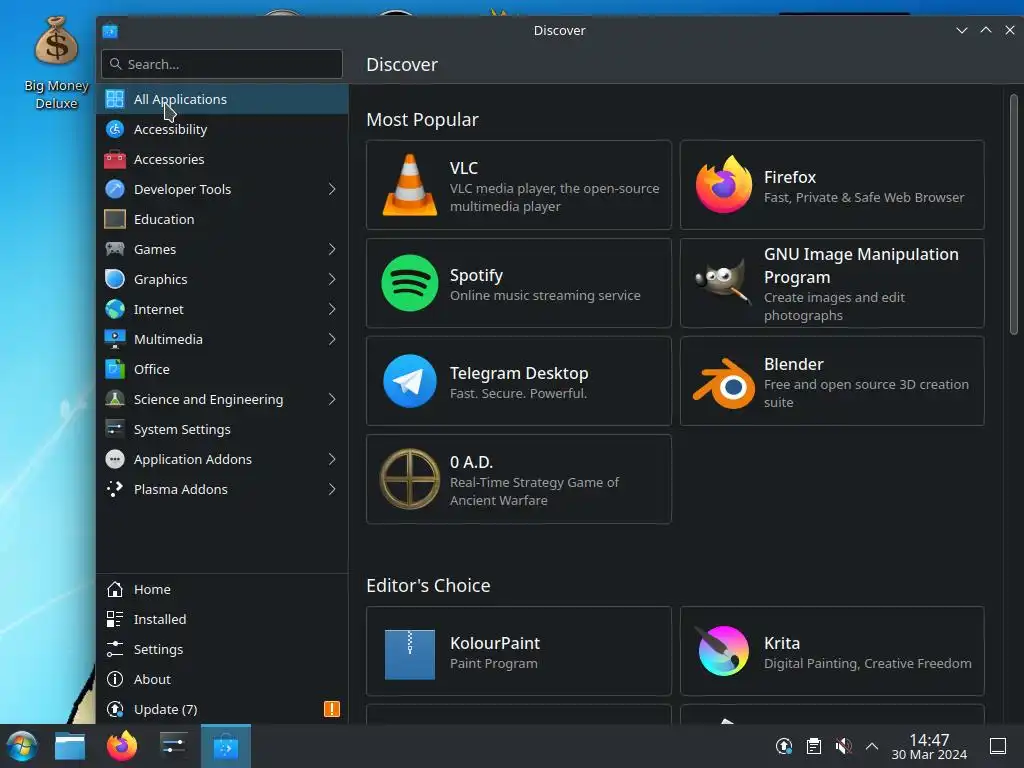The image size is (1024, 768).
Task: Open Update (7) page
Action: click(x=222, y=709)
